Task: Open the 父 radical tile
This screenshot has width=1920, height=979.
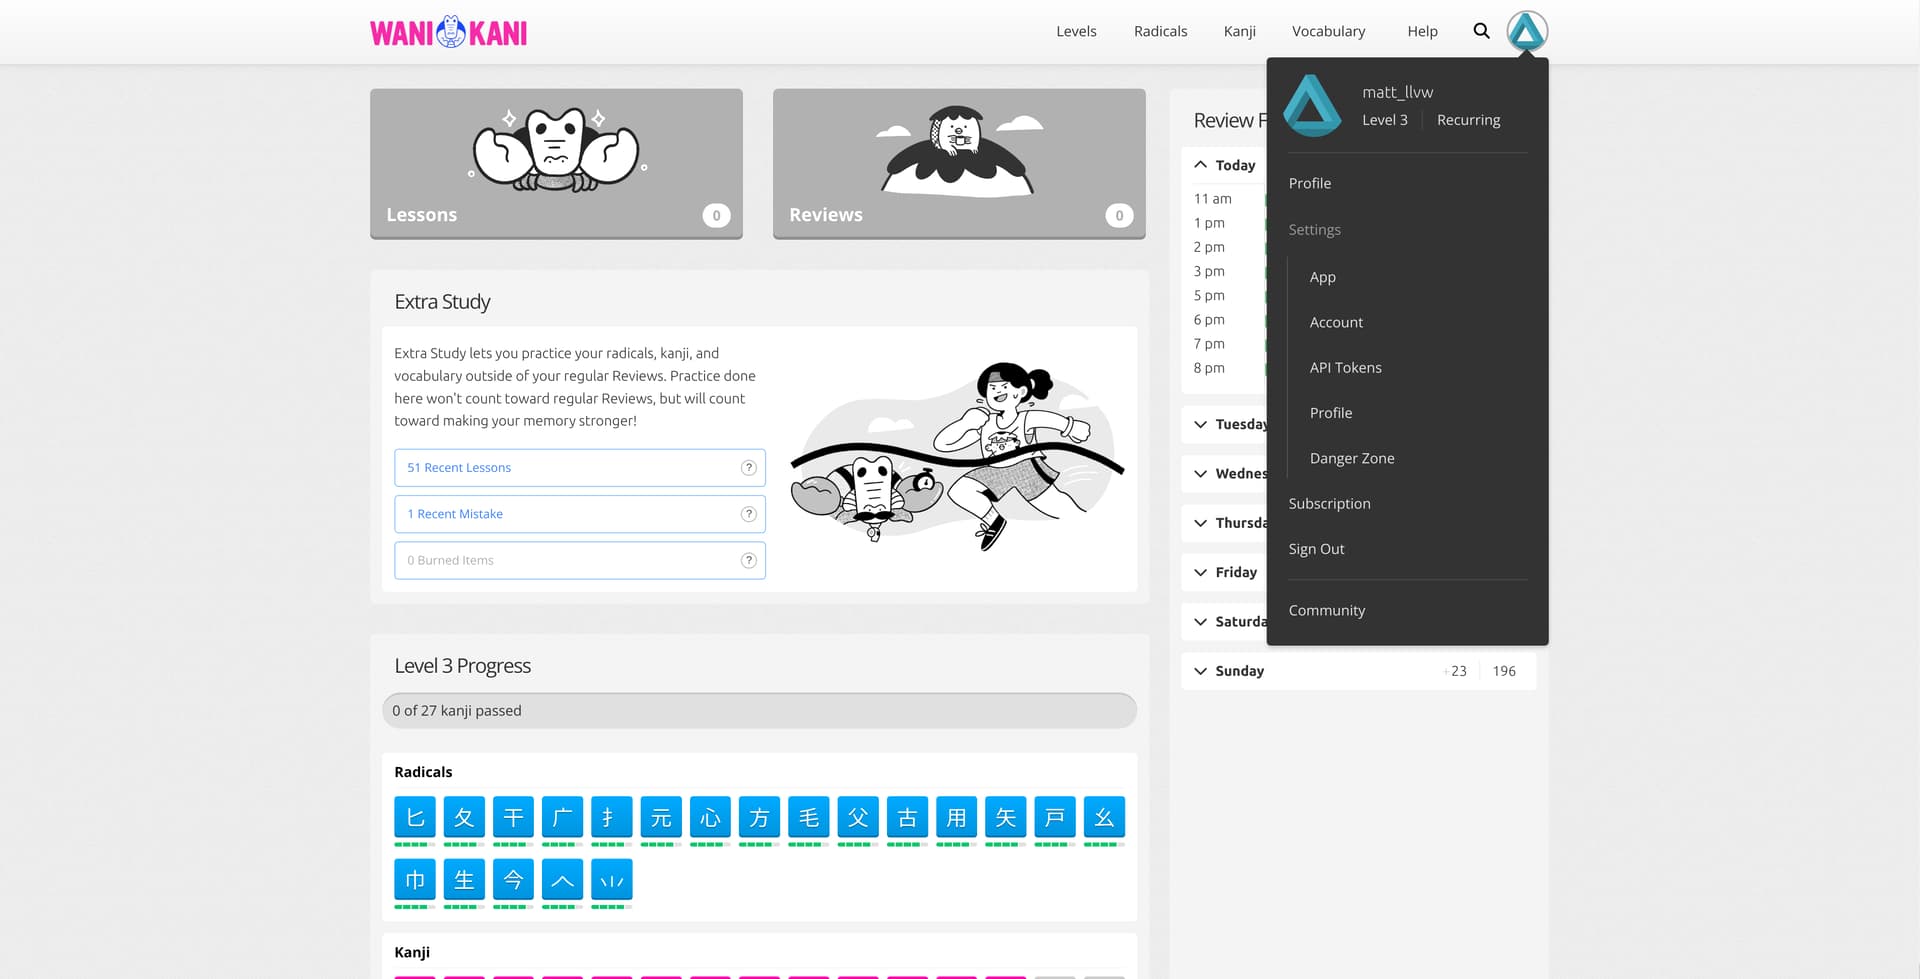Action: (x=858, y=817)
